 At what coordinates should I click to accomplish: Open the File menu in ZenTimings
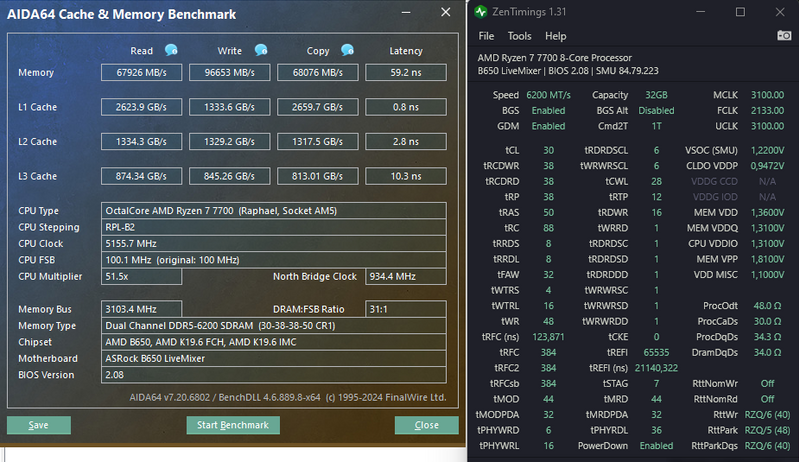click(x=486, y=36)
